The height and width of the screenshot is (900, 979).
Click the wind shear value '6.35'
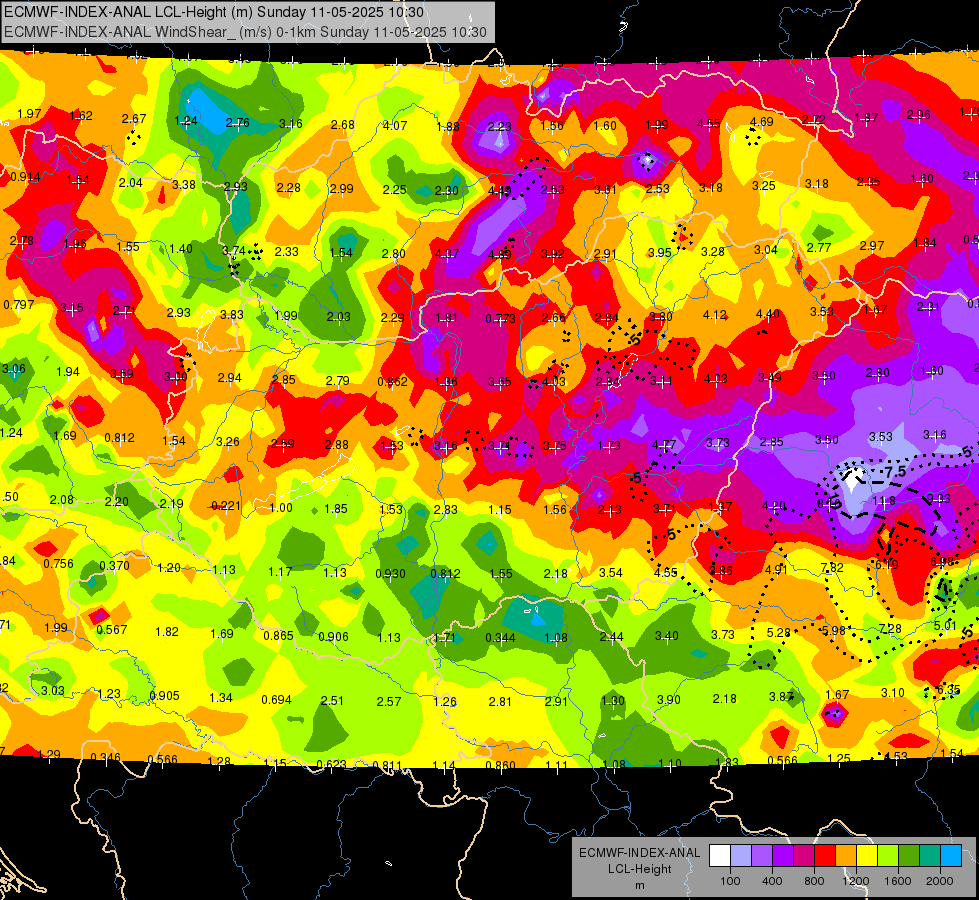coord(948,690)
